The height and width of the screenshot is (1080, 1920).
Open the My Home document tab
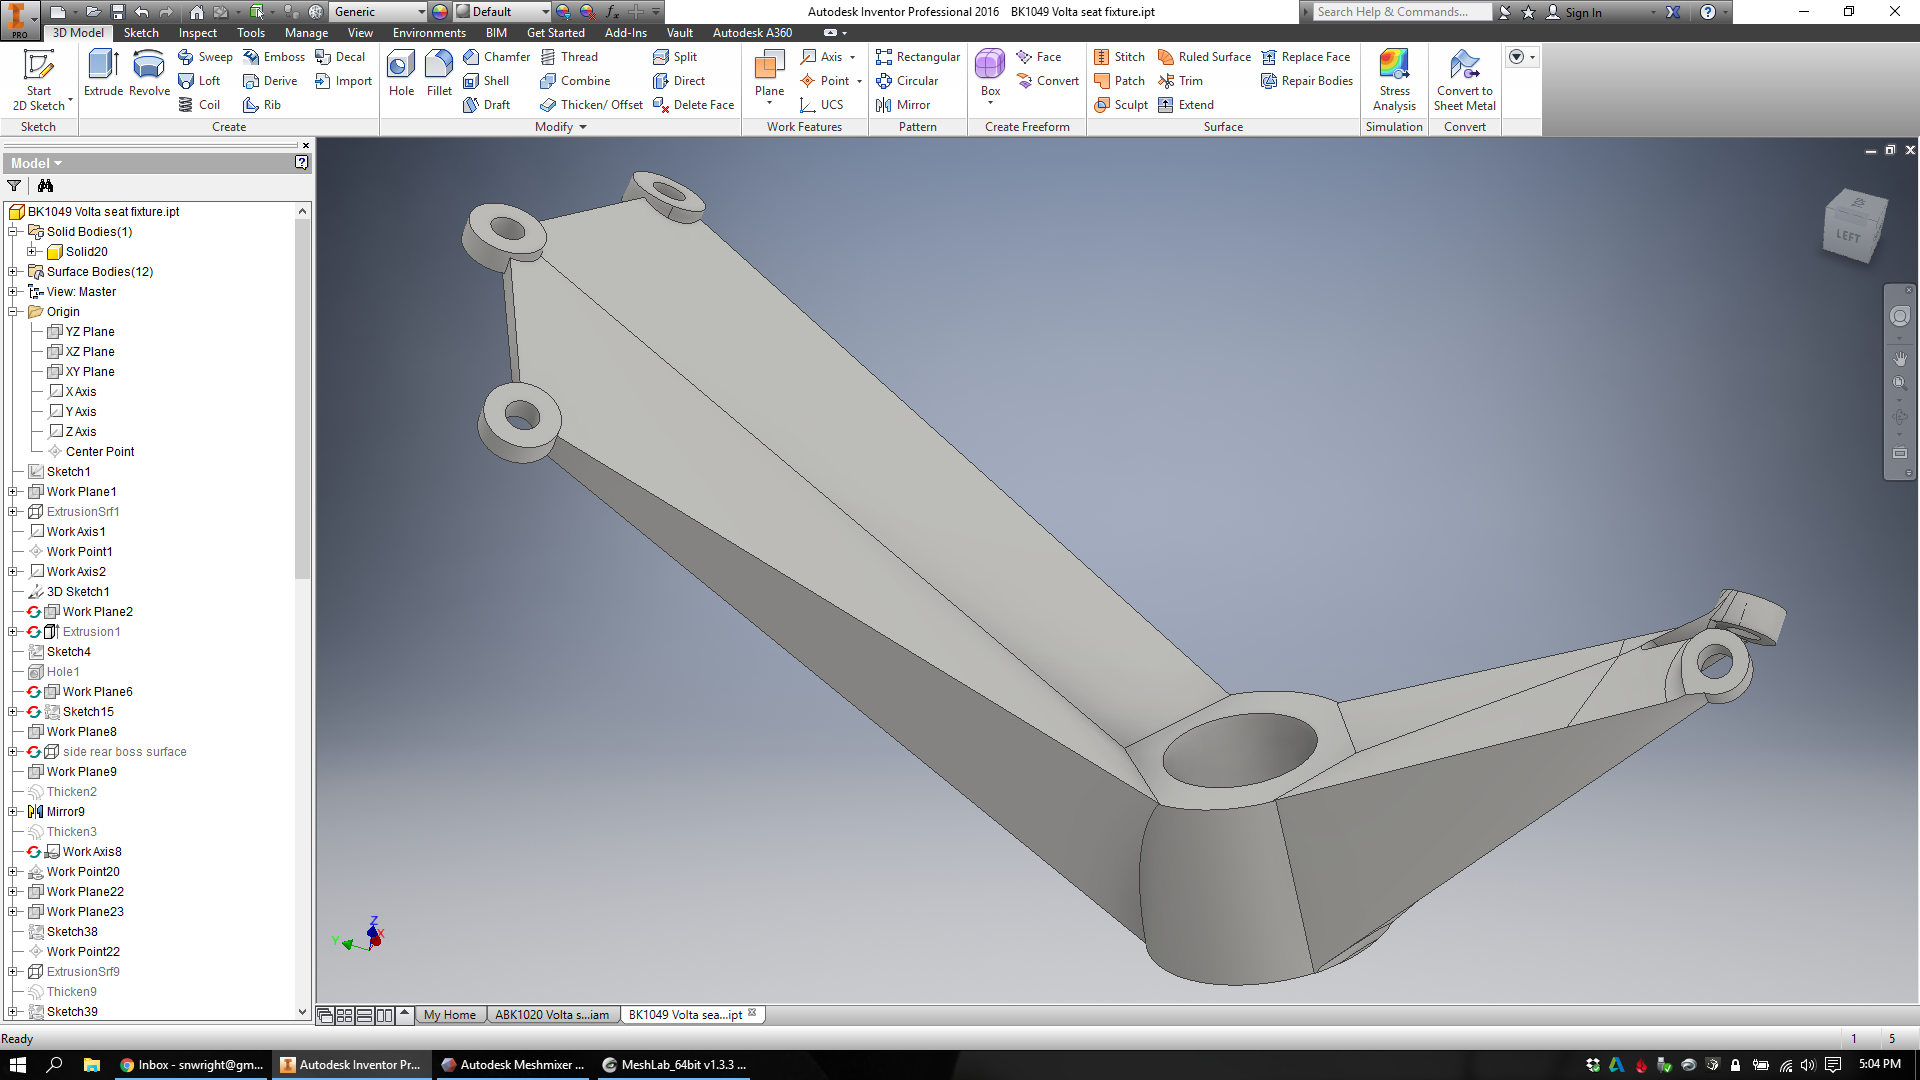click(450, 1015)
